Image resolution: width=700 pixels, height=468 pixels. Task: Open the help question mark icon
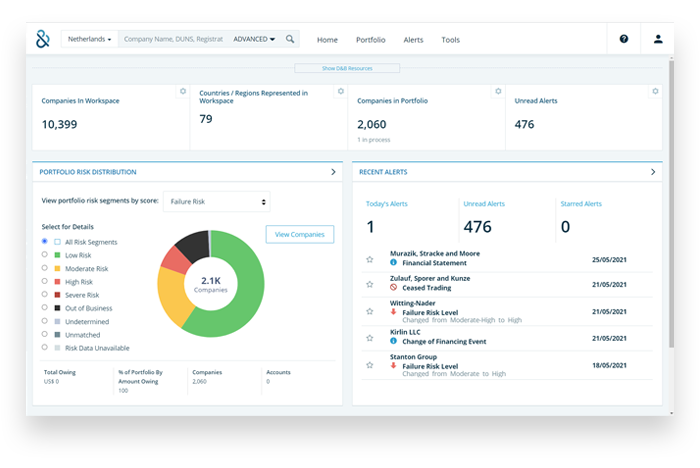(624, 39)
